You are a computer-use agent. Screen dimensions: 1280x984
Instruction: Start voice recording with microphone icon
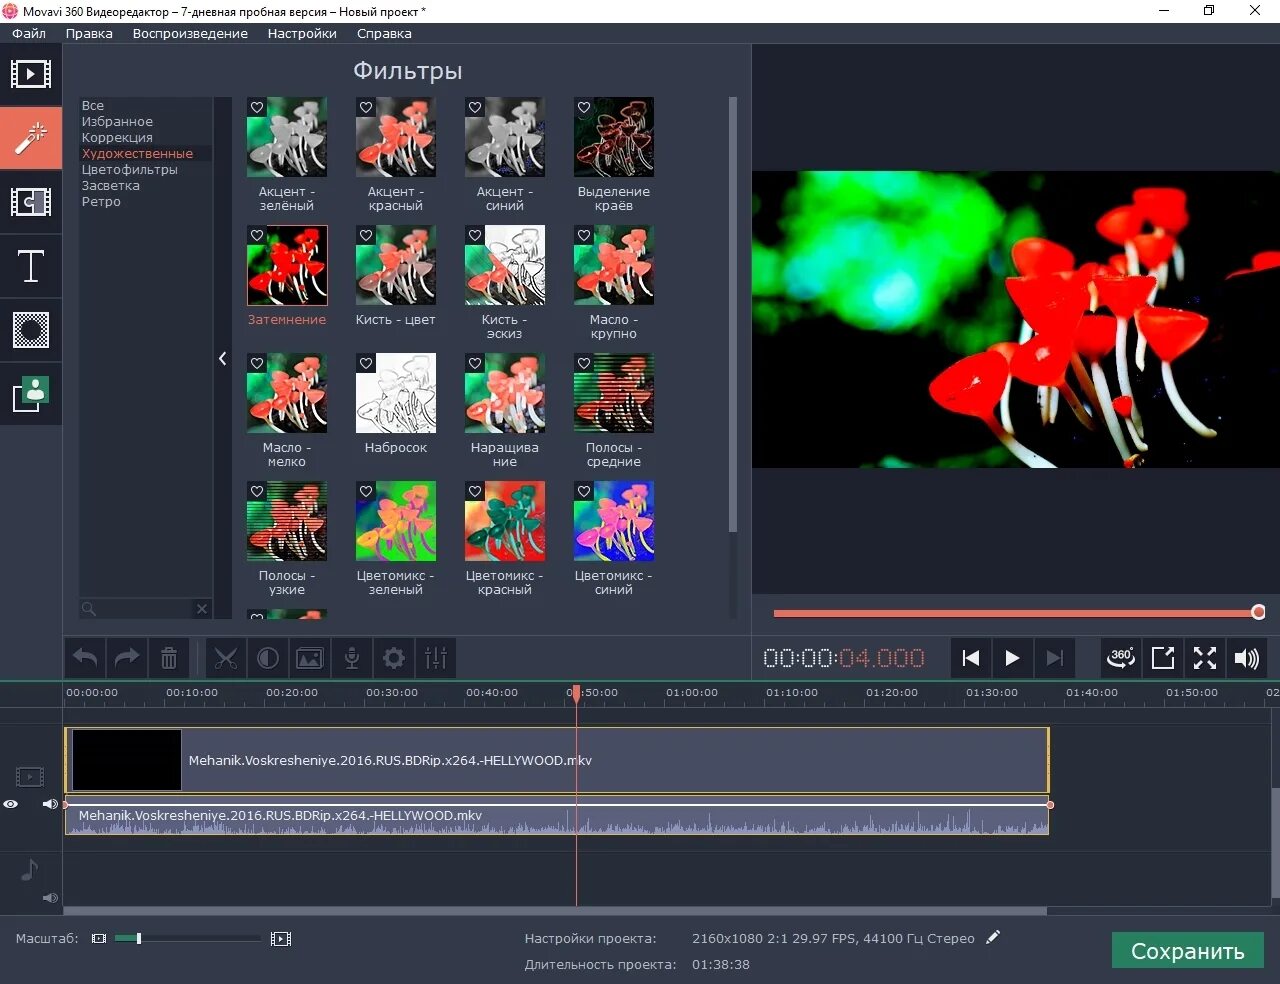click(x=352, y=658)
